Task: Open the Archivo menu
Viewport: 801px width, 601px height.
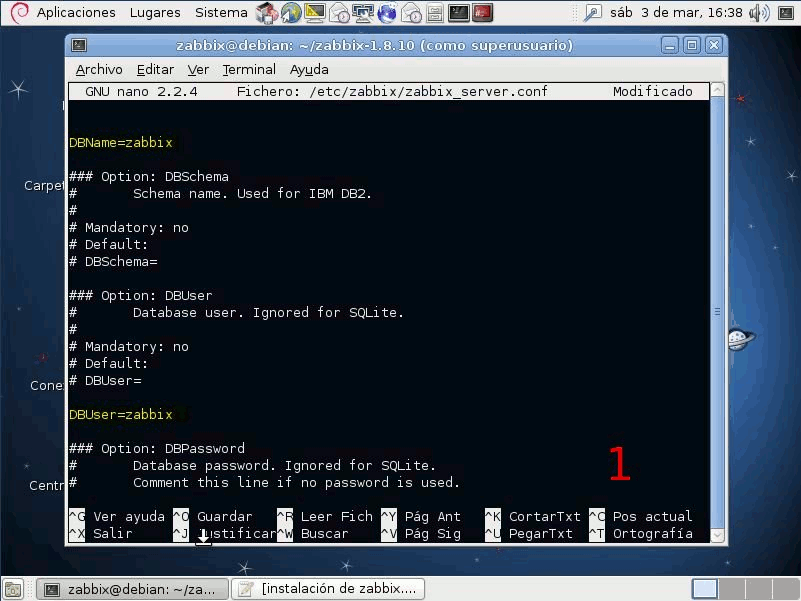Action: coord(99,69)
